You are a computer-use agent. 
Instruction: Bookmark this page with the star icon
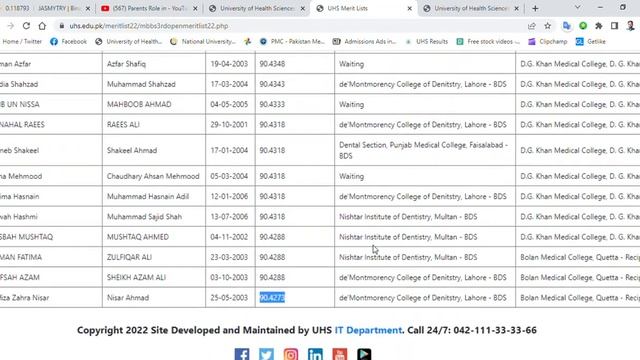pos(547,26)
